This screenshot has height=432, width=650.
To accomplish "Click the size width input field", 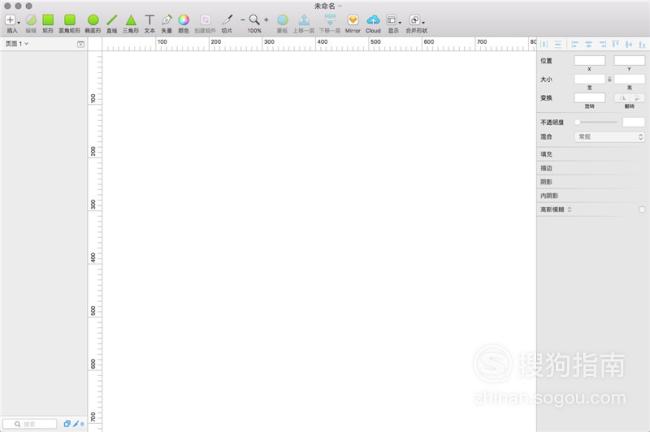I will tap(589, 79).
